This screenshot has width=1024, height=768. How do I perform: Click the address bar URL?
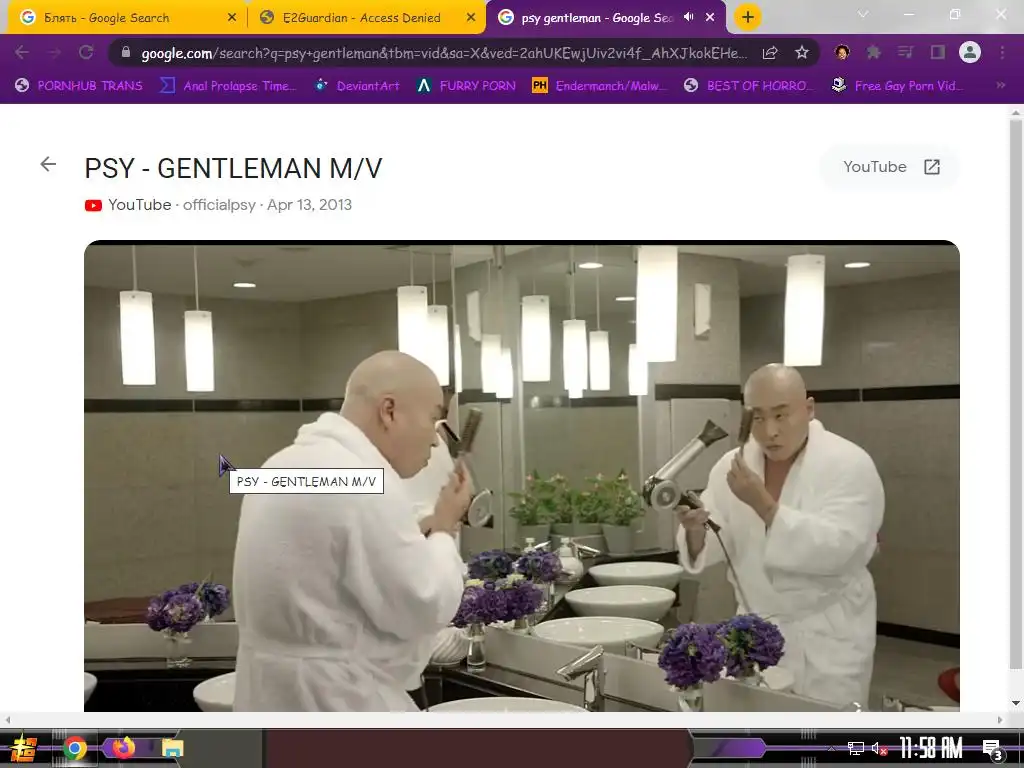click(x=444, y=53)
